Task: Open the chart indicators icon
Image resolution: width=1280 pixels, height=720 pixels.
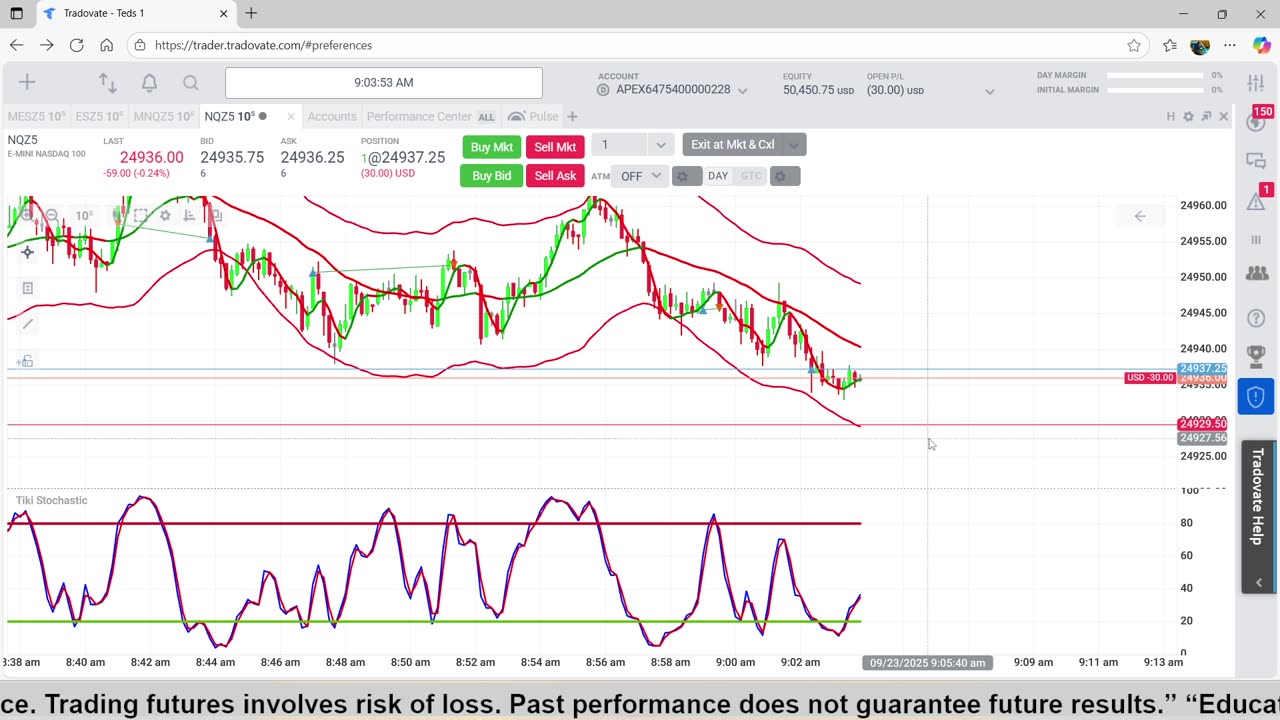Action: pyautogui.click(x=189, y=215)
